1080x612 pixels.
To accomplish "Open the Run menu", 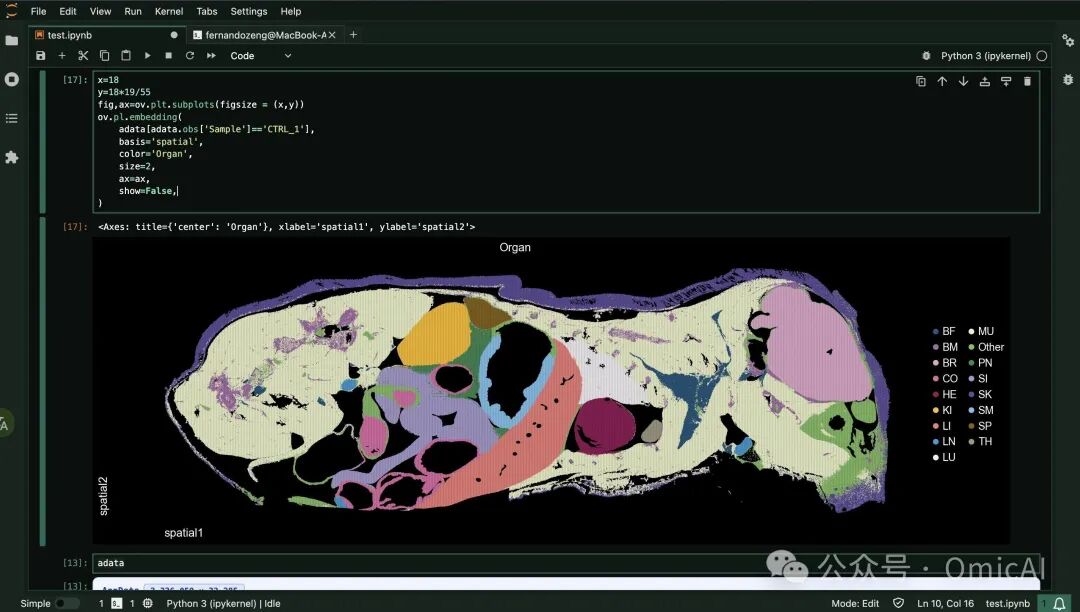I will click(x=133, y=11).
